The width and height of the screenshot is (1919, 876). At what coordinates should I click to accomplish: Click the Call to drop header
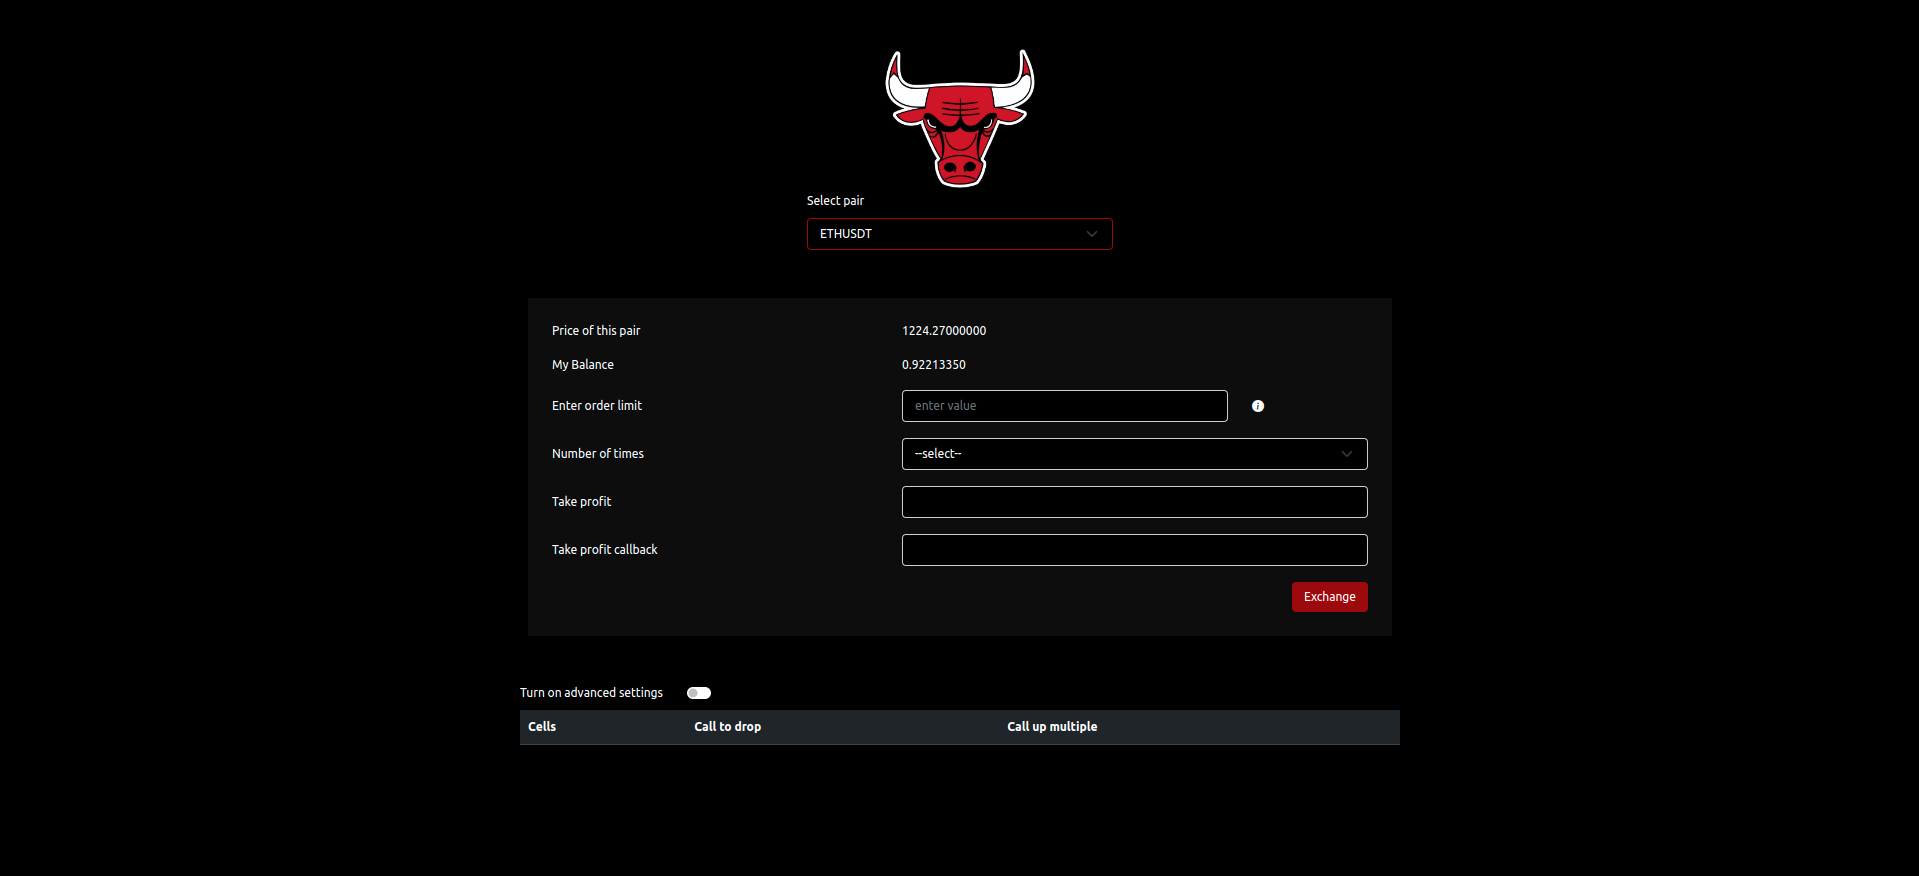[727, 727]
